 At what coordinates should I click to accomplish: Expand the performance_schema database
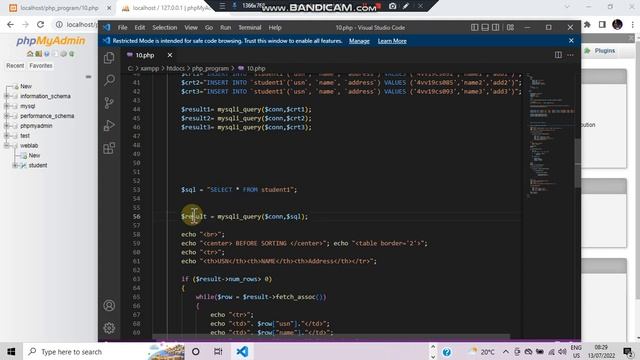tap(7, 116)
